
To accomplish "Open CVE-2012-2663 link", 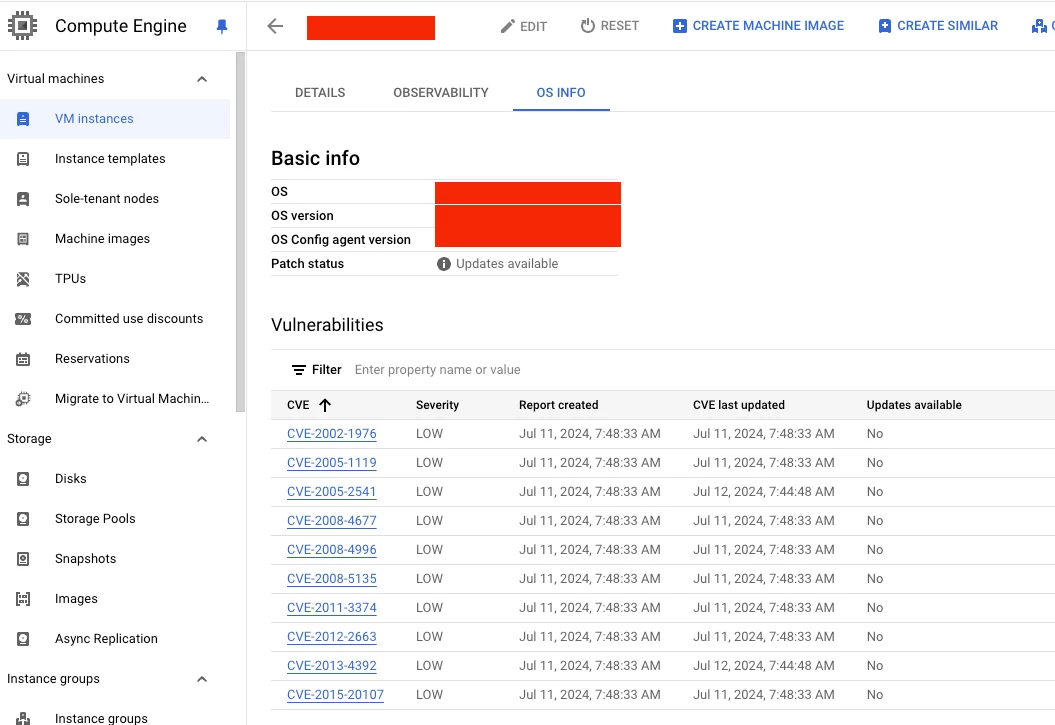I will click(332, 636).
